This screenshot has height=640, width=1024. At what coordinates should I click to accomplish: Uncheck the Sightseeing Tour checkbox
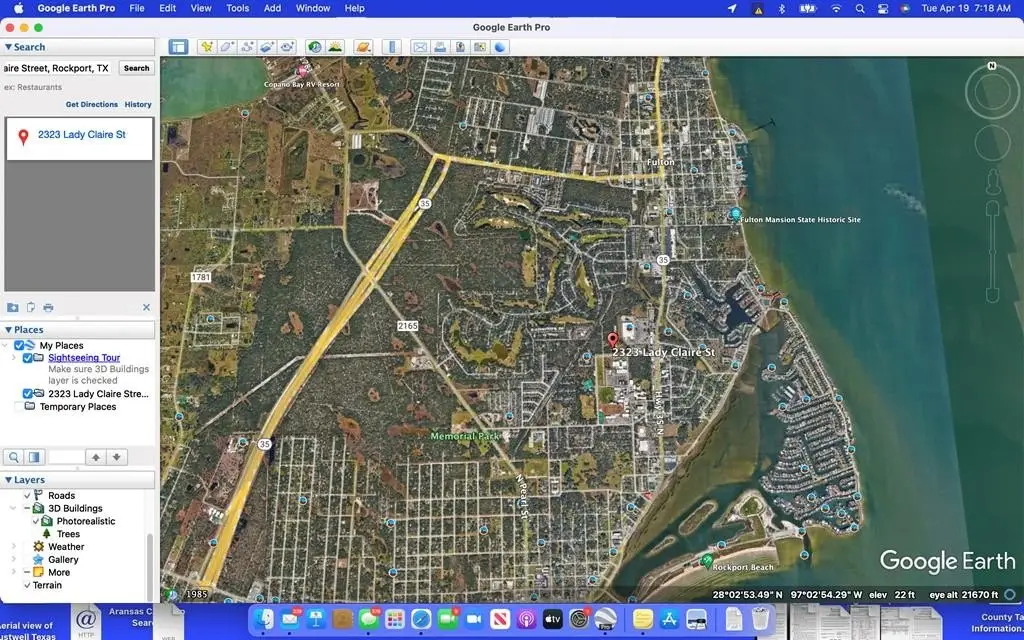coord(27,358)
